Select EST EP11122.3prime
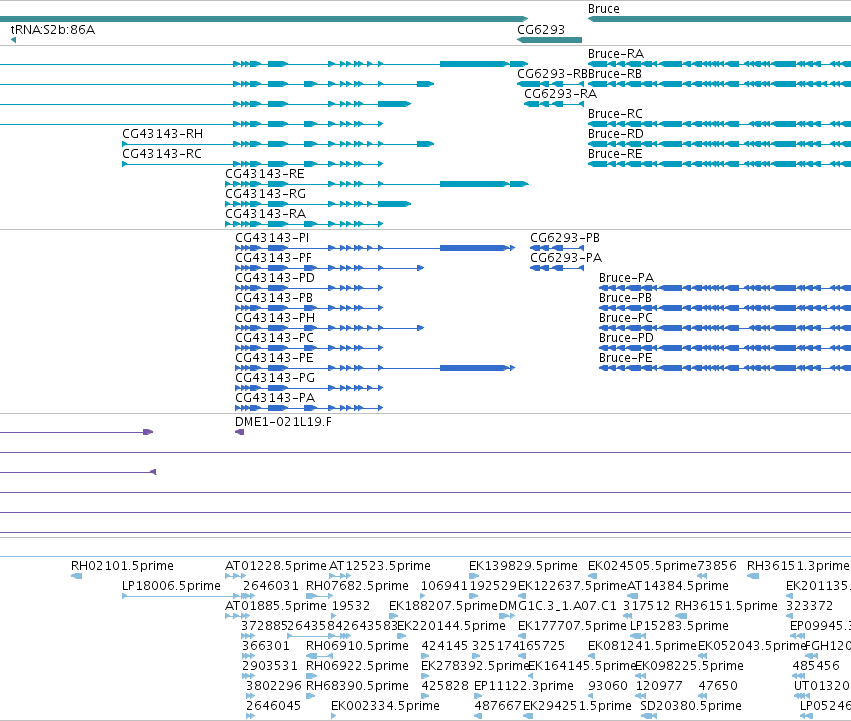This screenshot has height=721, width=851. tap(524, 687)
